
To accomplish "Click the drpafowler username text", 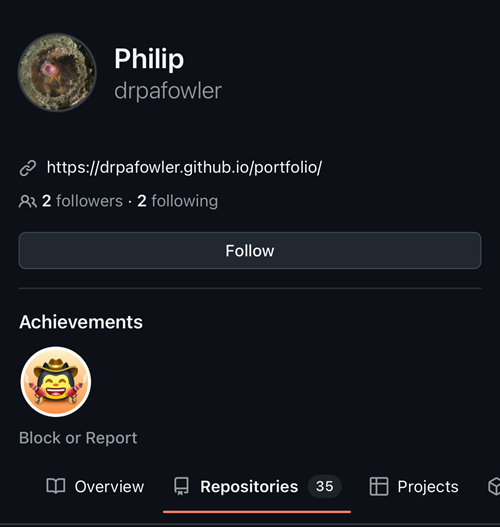I will (168, 91).
